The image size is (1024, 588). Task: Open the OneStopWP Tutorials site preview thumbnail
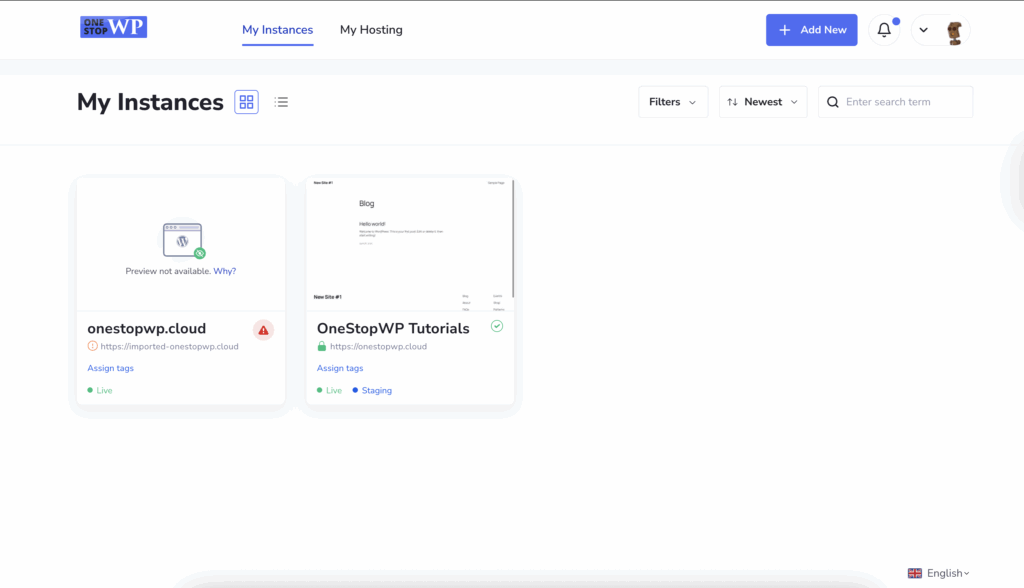pyautogui.click(x=409, y=244)
